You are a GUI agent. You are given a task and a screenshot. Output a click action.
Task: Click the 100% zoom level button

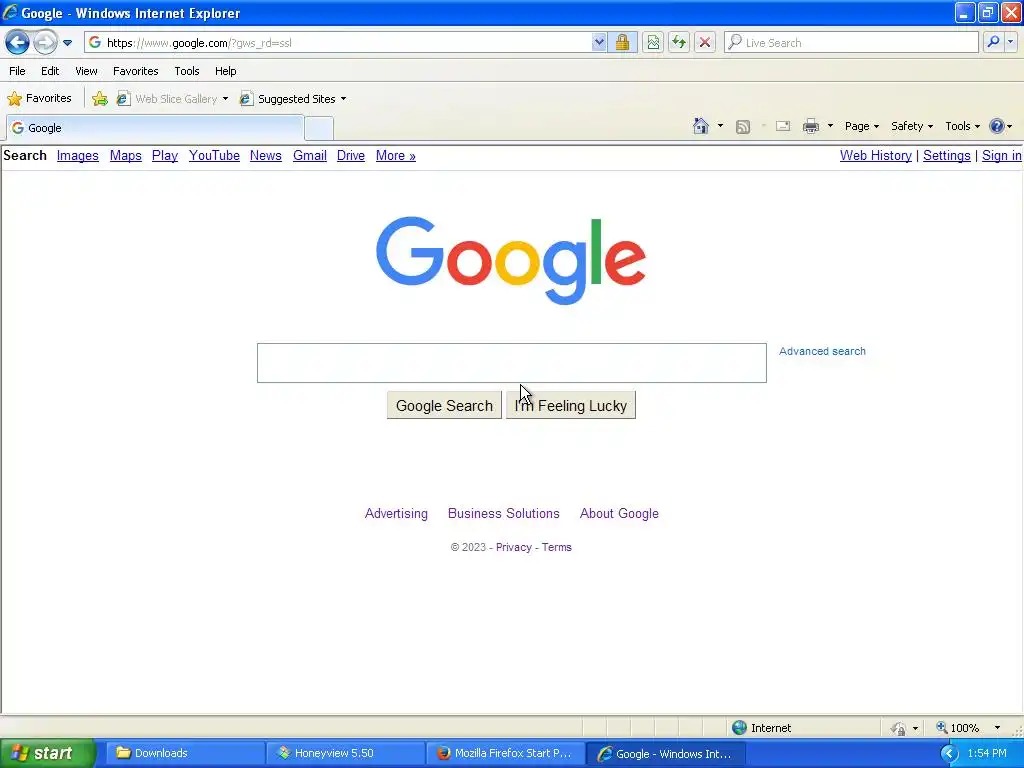pos(964,728)
